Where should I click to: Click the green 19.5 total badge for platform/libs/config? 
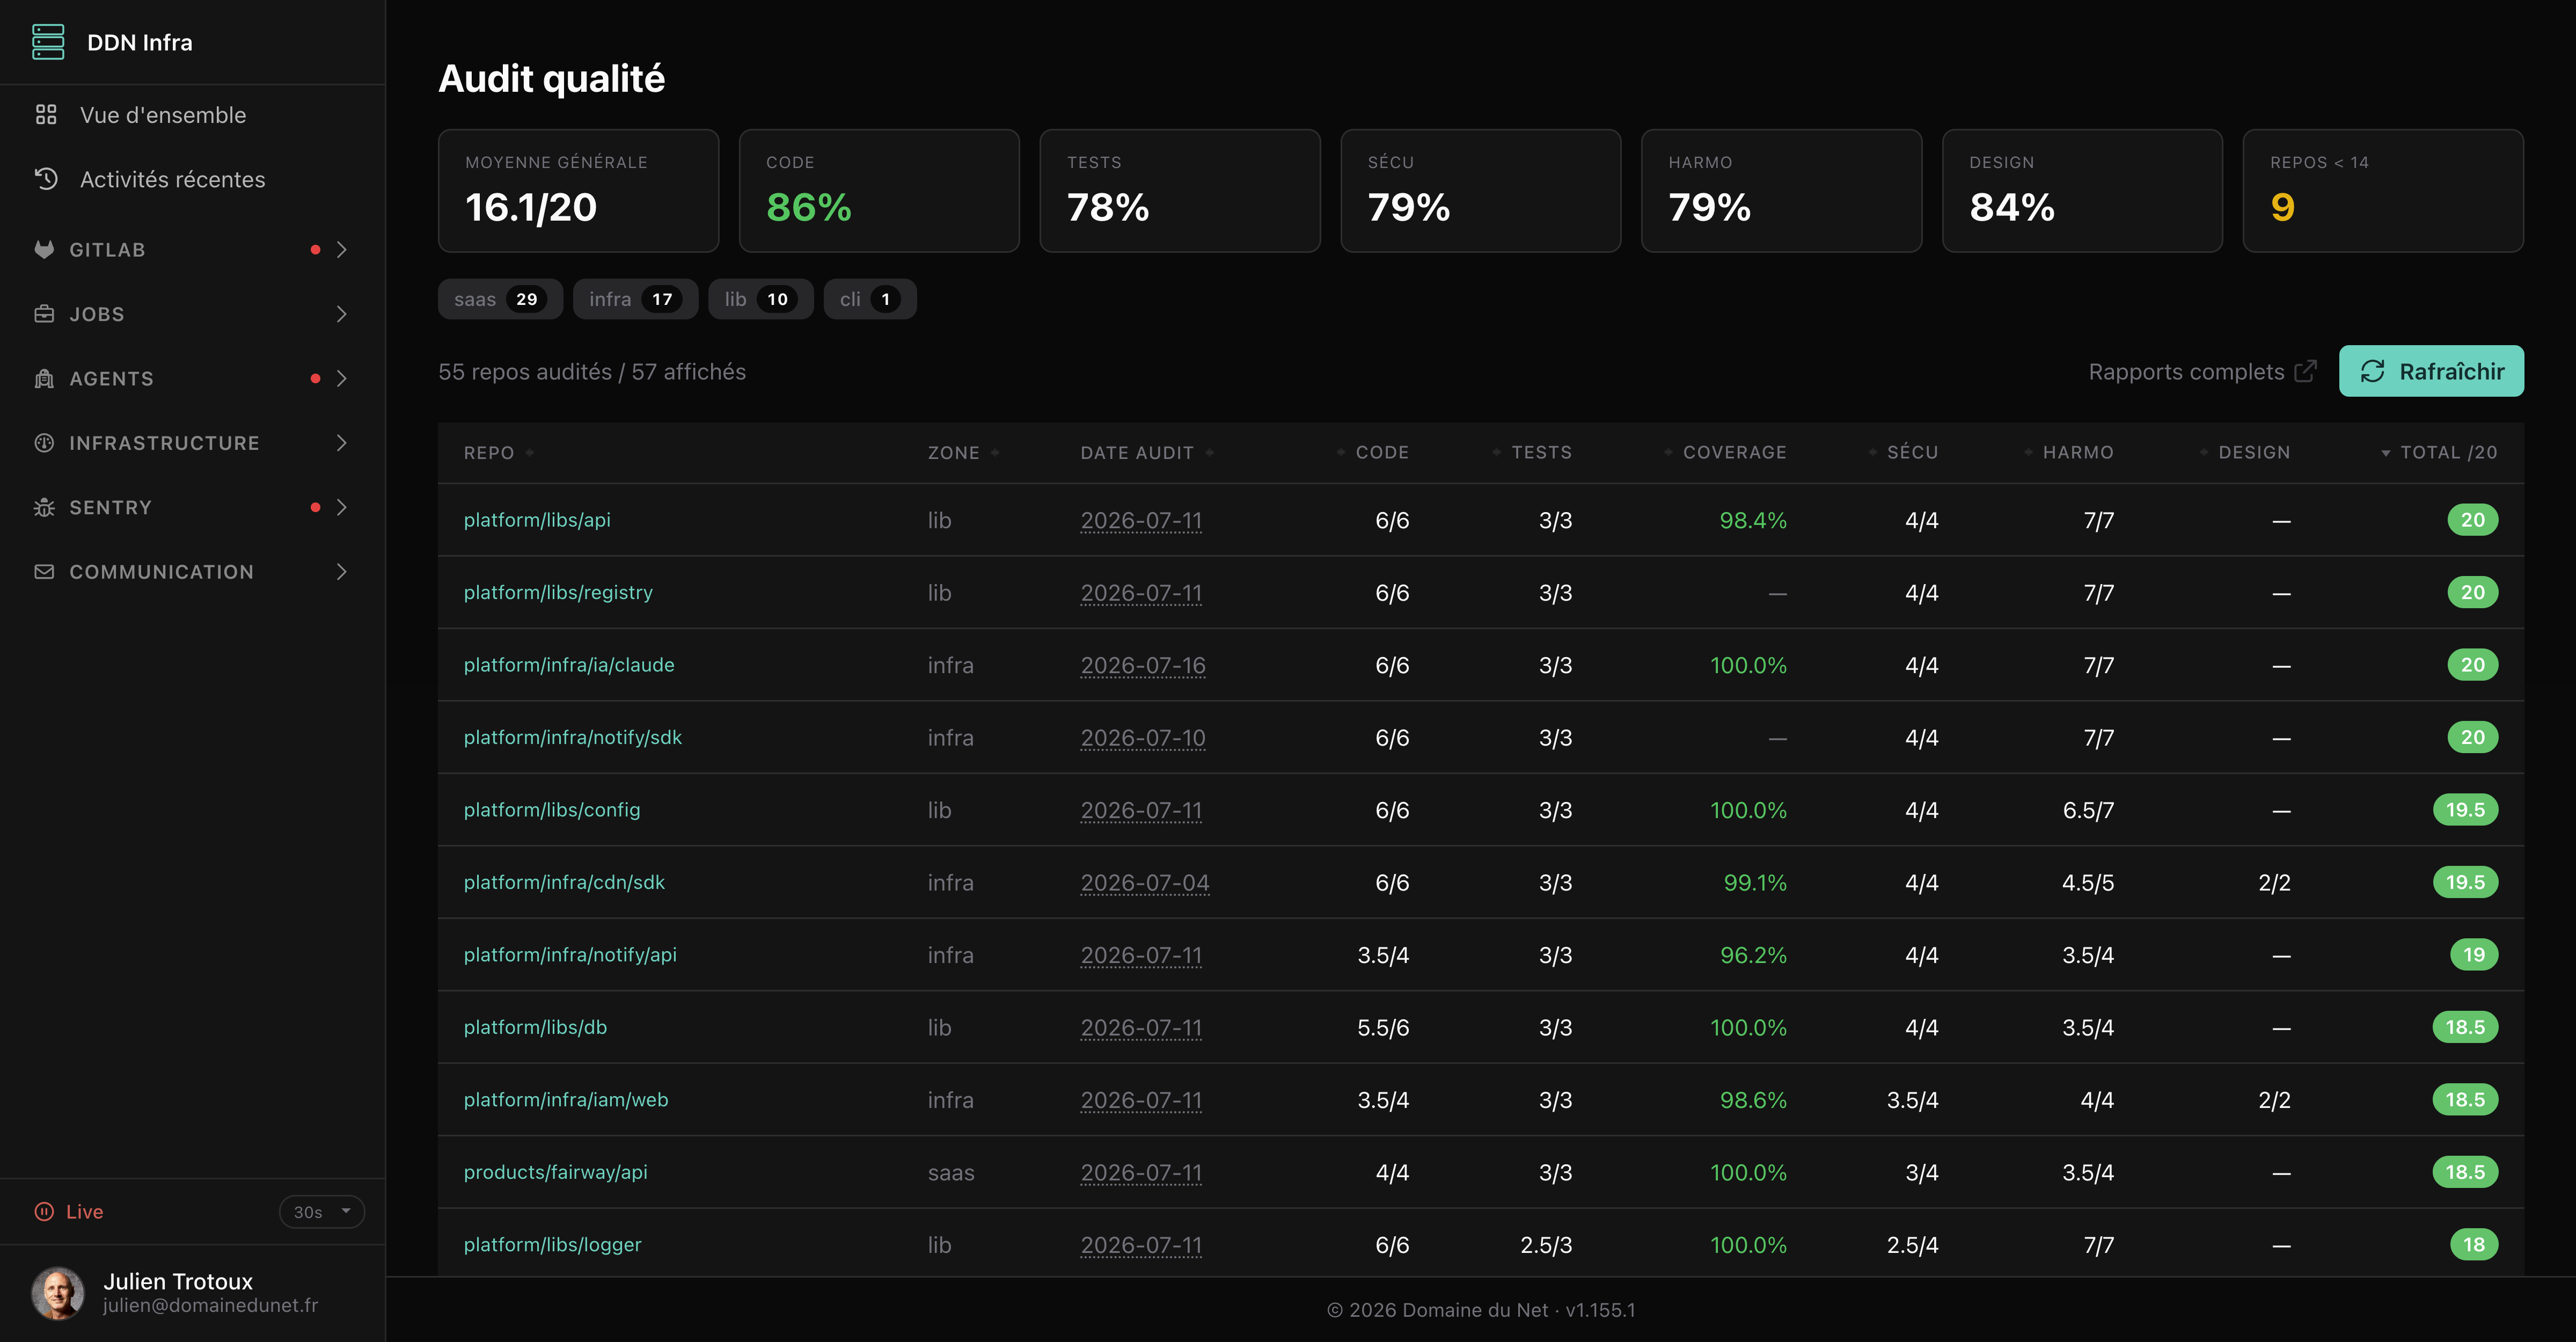2465,810
